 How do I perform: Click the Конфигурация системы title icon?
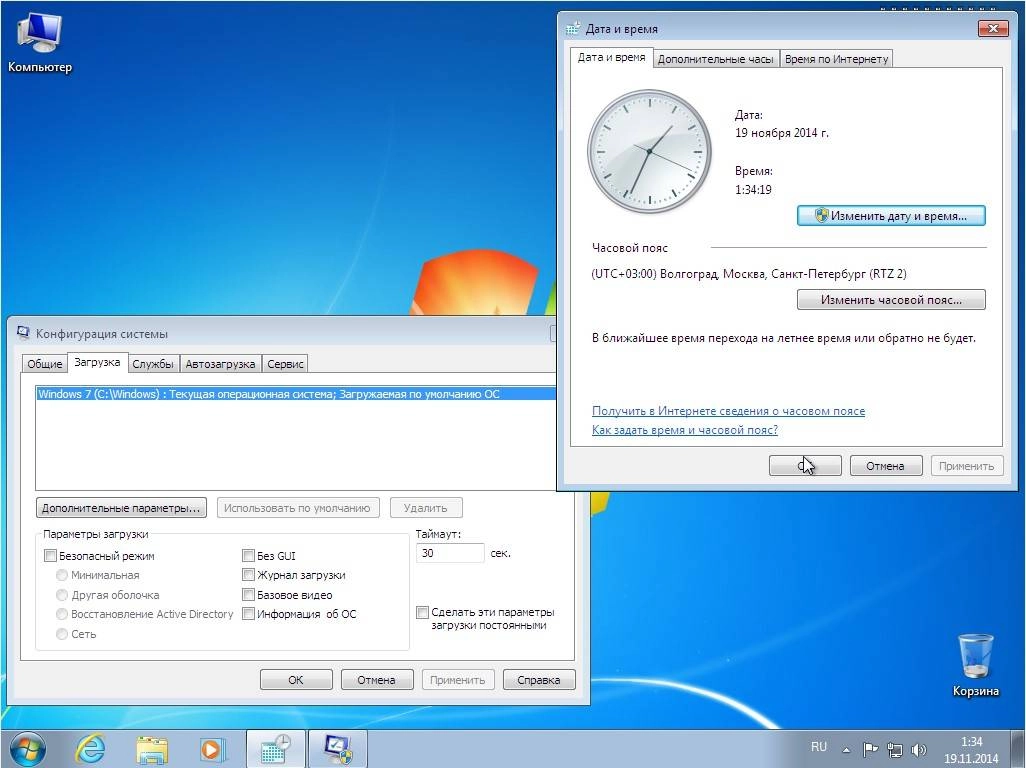23,333
